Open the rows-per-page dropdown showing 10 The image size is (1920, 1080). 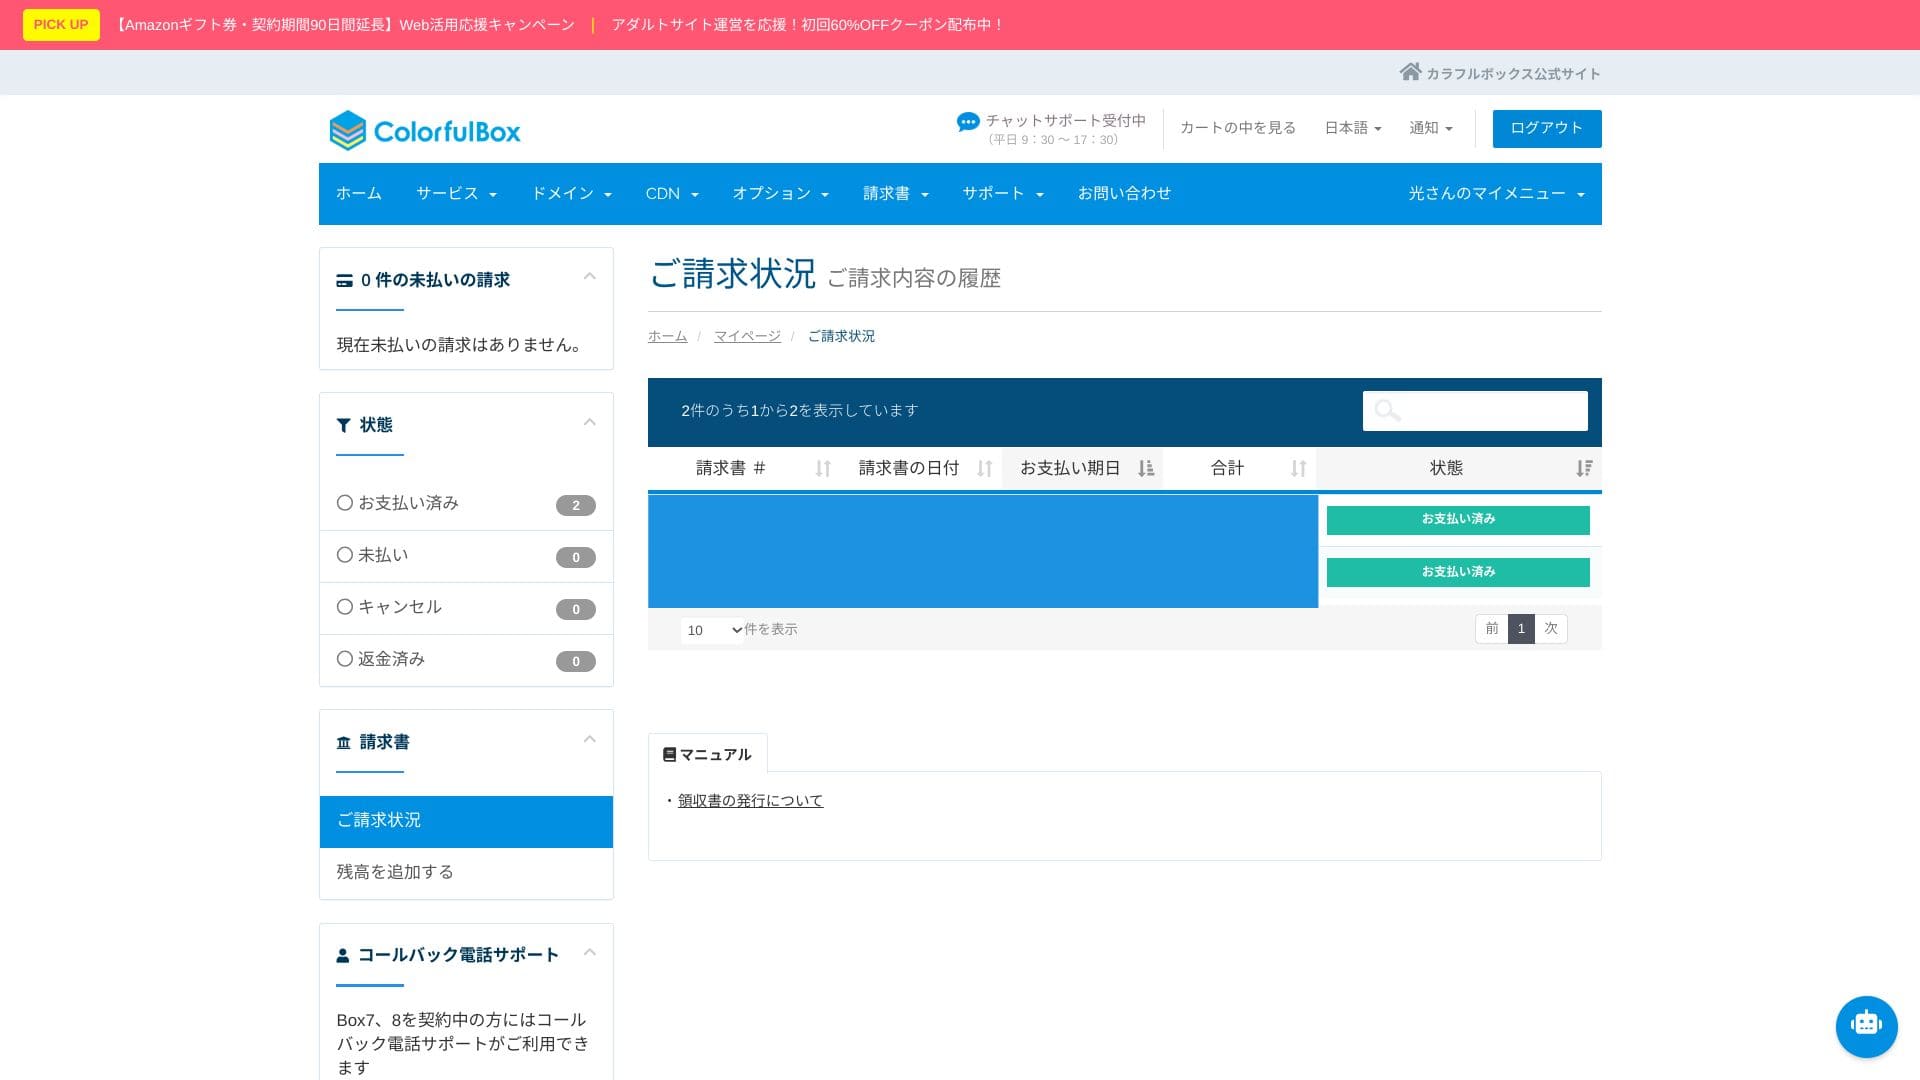713,630
